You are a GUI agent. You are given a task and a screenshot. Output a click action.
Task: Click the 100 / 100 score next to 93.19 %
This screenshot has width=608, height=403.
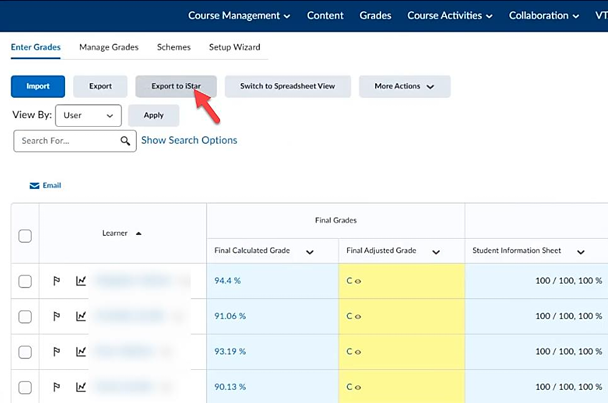(x=568, y=351)
